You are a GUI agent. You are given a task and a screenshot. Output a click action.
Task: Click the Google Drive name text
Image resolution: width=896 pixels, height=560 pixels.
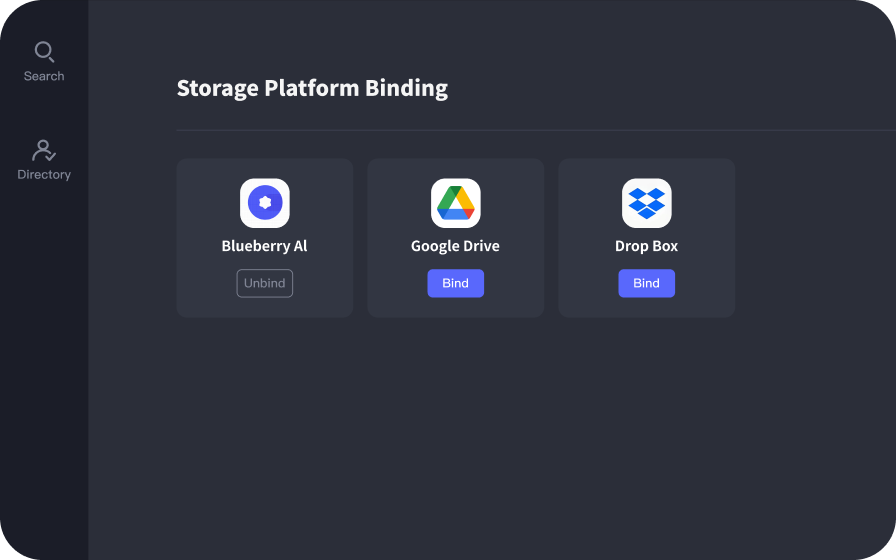(455, 246)
